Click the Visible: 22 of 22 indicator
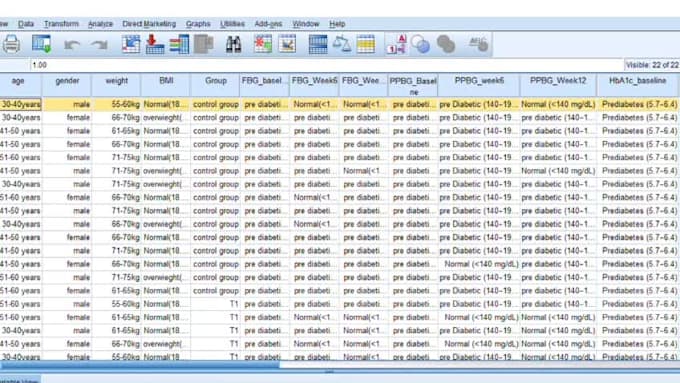Image resolution: width=680 pixels, height=383 pixels. coord(652,65)
